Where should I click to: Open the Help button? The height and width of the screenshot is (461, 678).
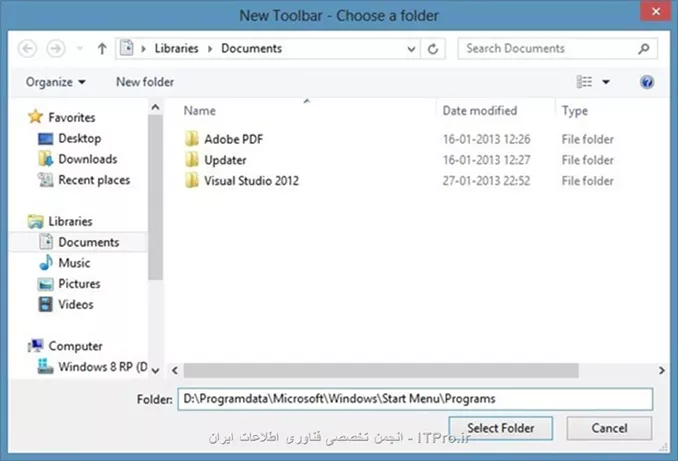tap(647, 82)
